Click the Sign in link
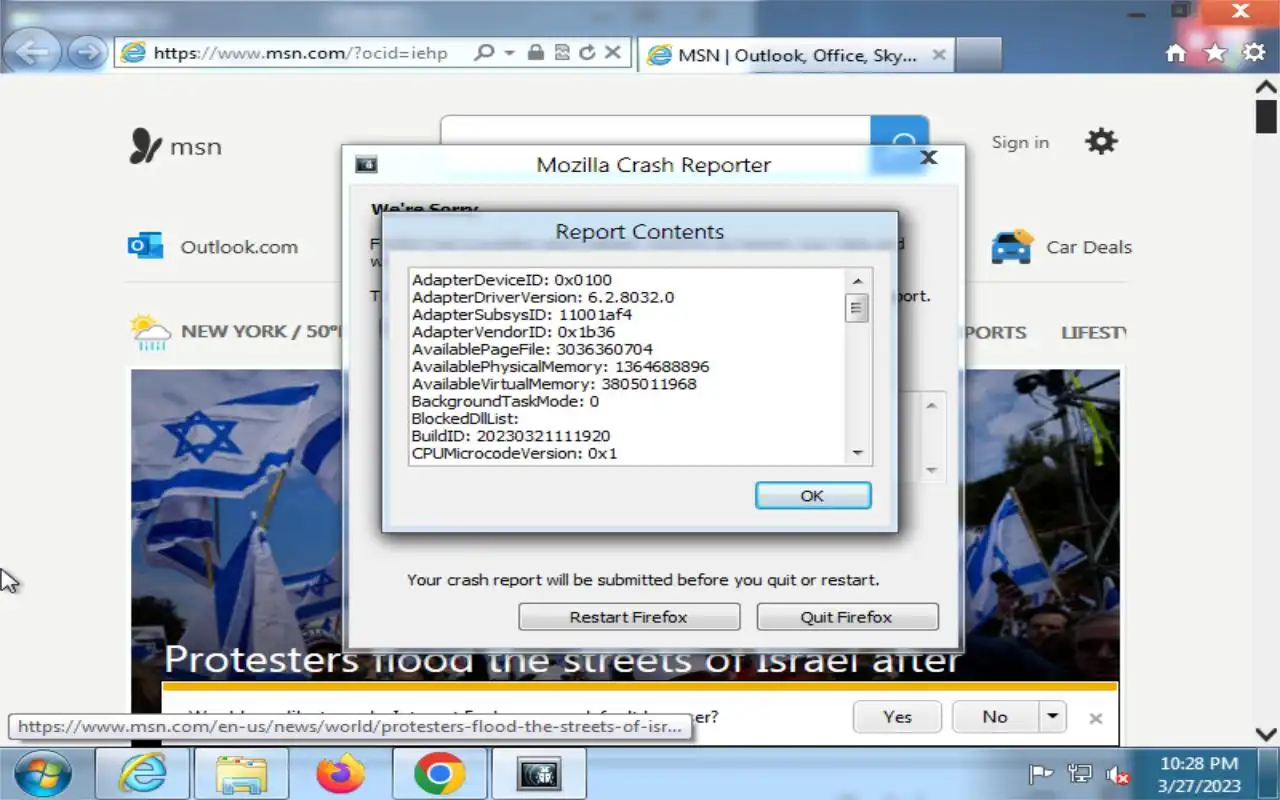1280x800 pixels. 1020,142
